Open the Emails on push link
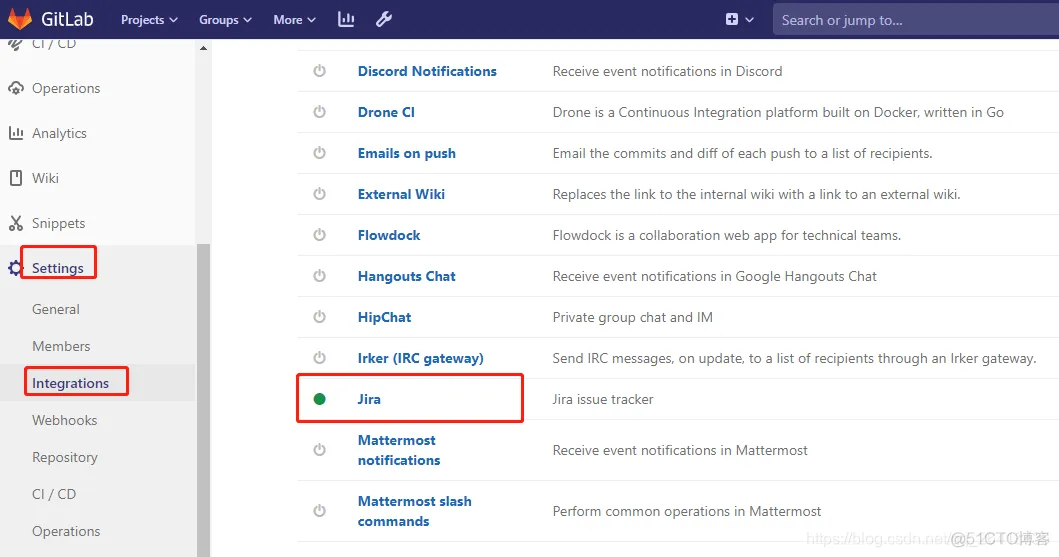1059x557 pixels. 407,153
